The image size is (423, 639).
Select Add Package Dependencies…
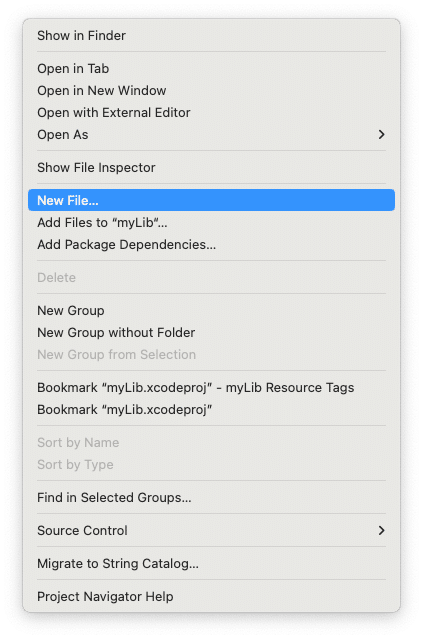point(211,245)
